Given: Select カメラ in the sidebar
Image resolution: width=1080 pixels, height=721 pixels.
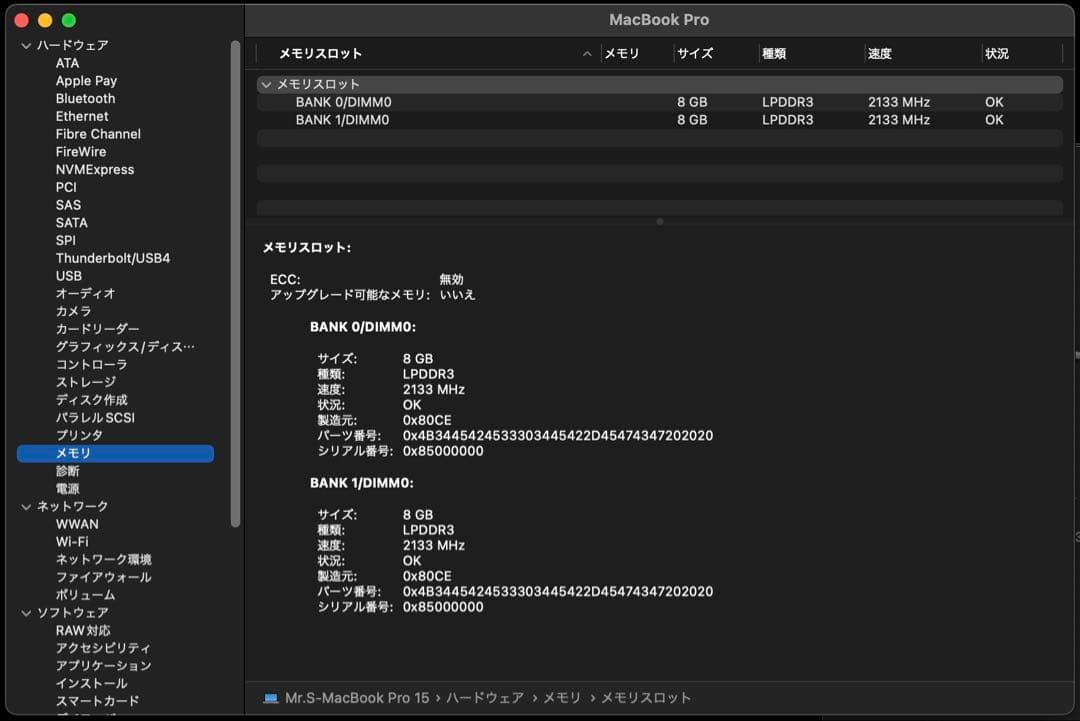Looking at the screenshot, I should pos(72,311).
